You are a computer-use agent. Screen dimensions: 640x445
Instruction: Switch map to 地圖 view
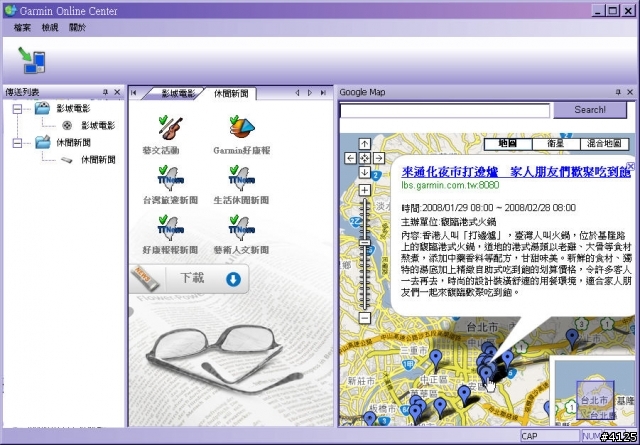point(508,144)
